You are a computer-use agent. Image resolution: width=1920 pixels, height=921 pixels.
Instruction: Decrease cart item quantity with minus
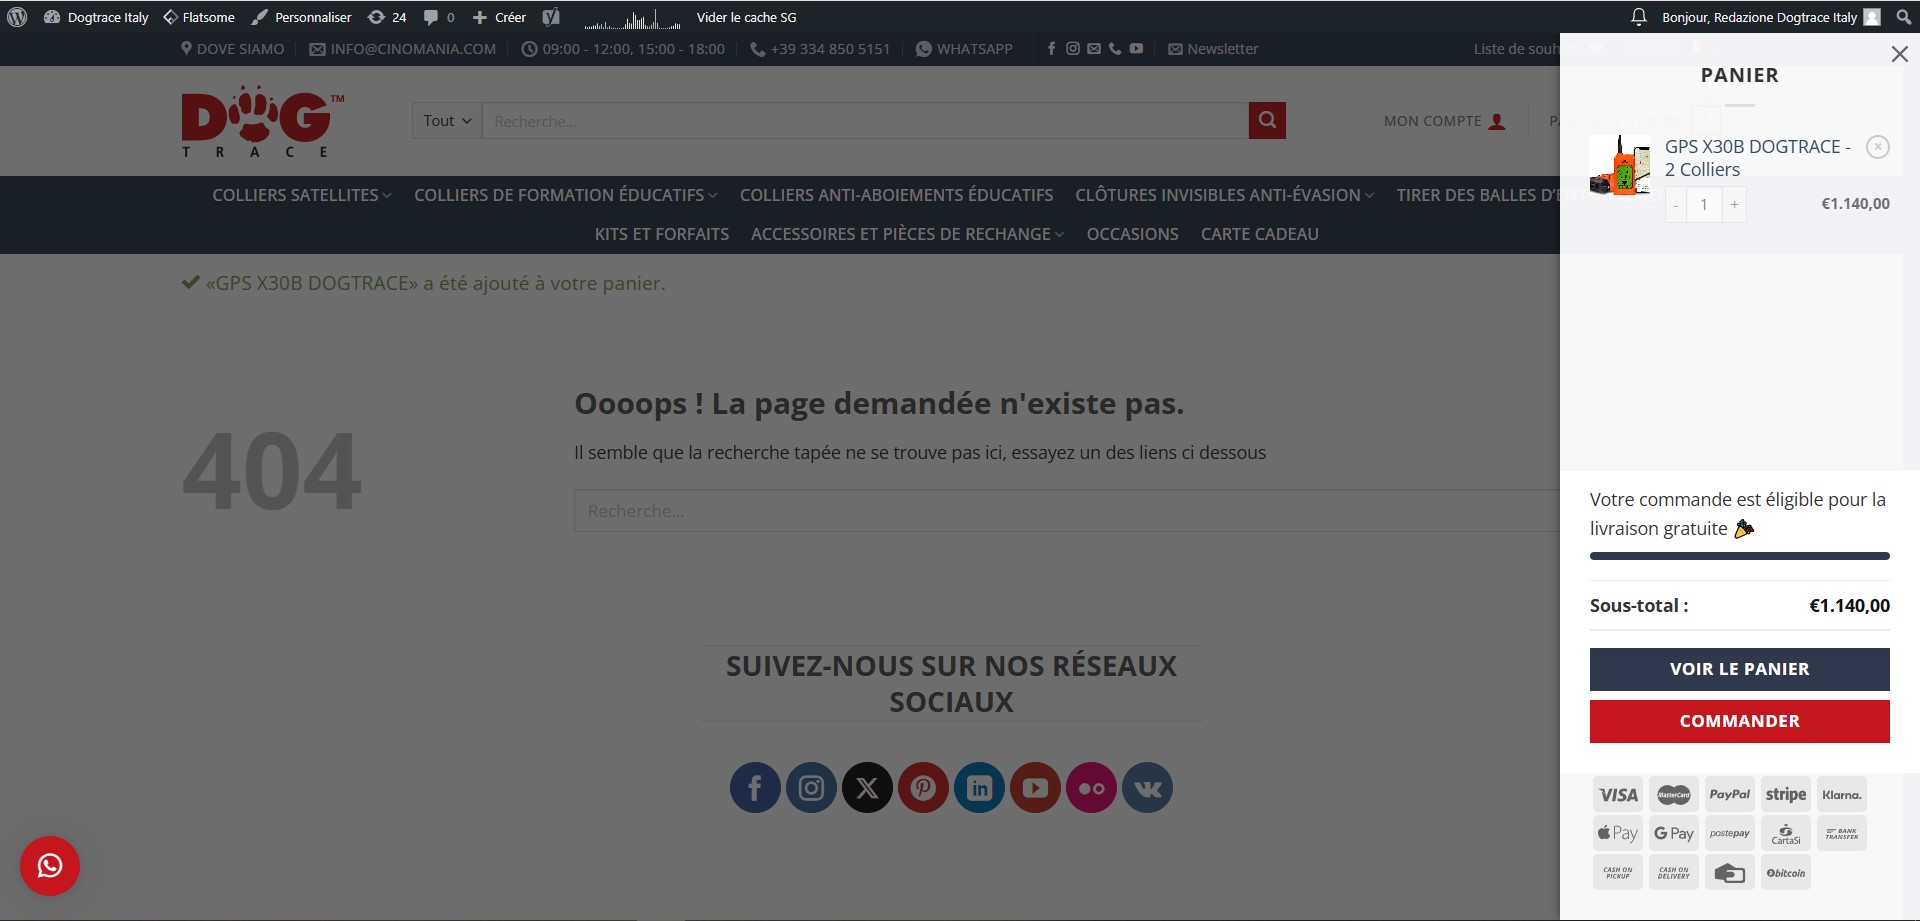[x=1676, y=205]
